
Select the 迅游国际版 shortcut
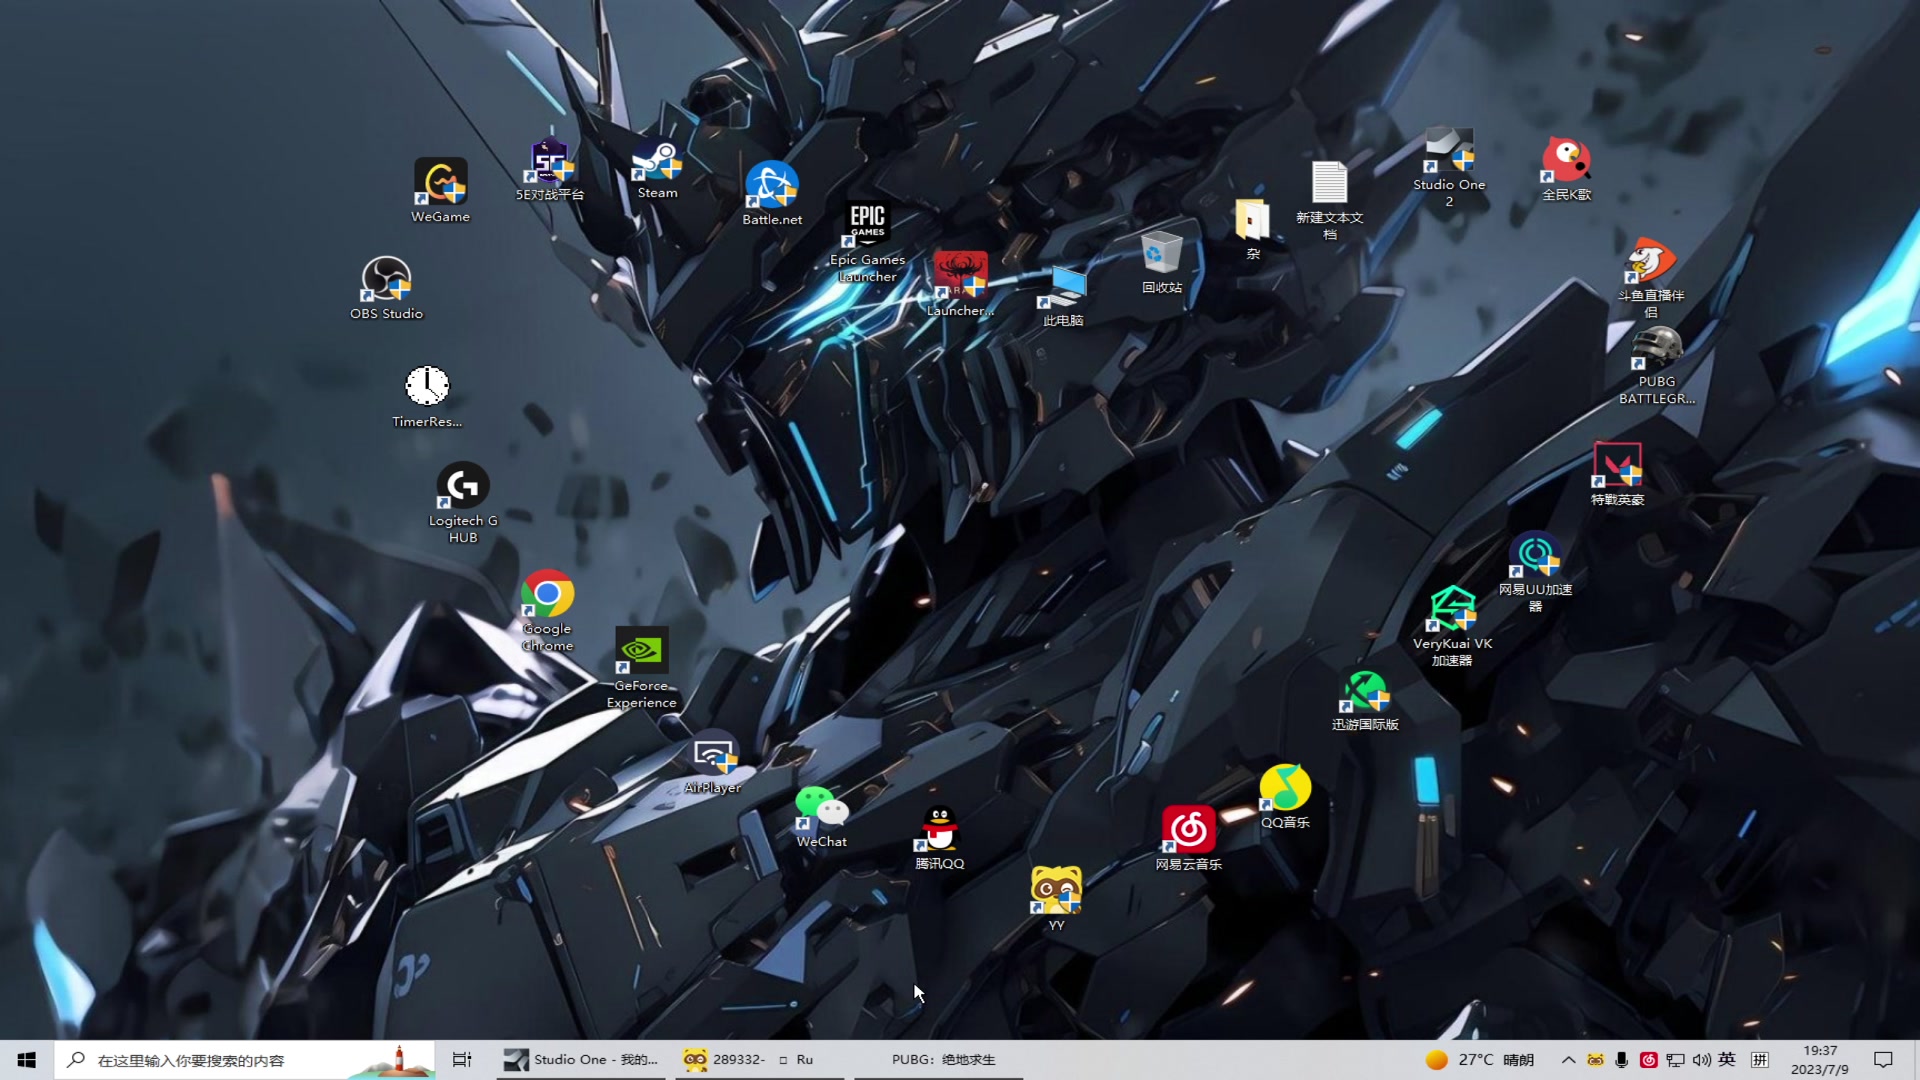point(1365,700)
